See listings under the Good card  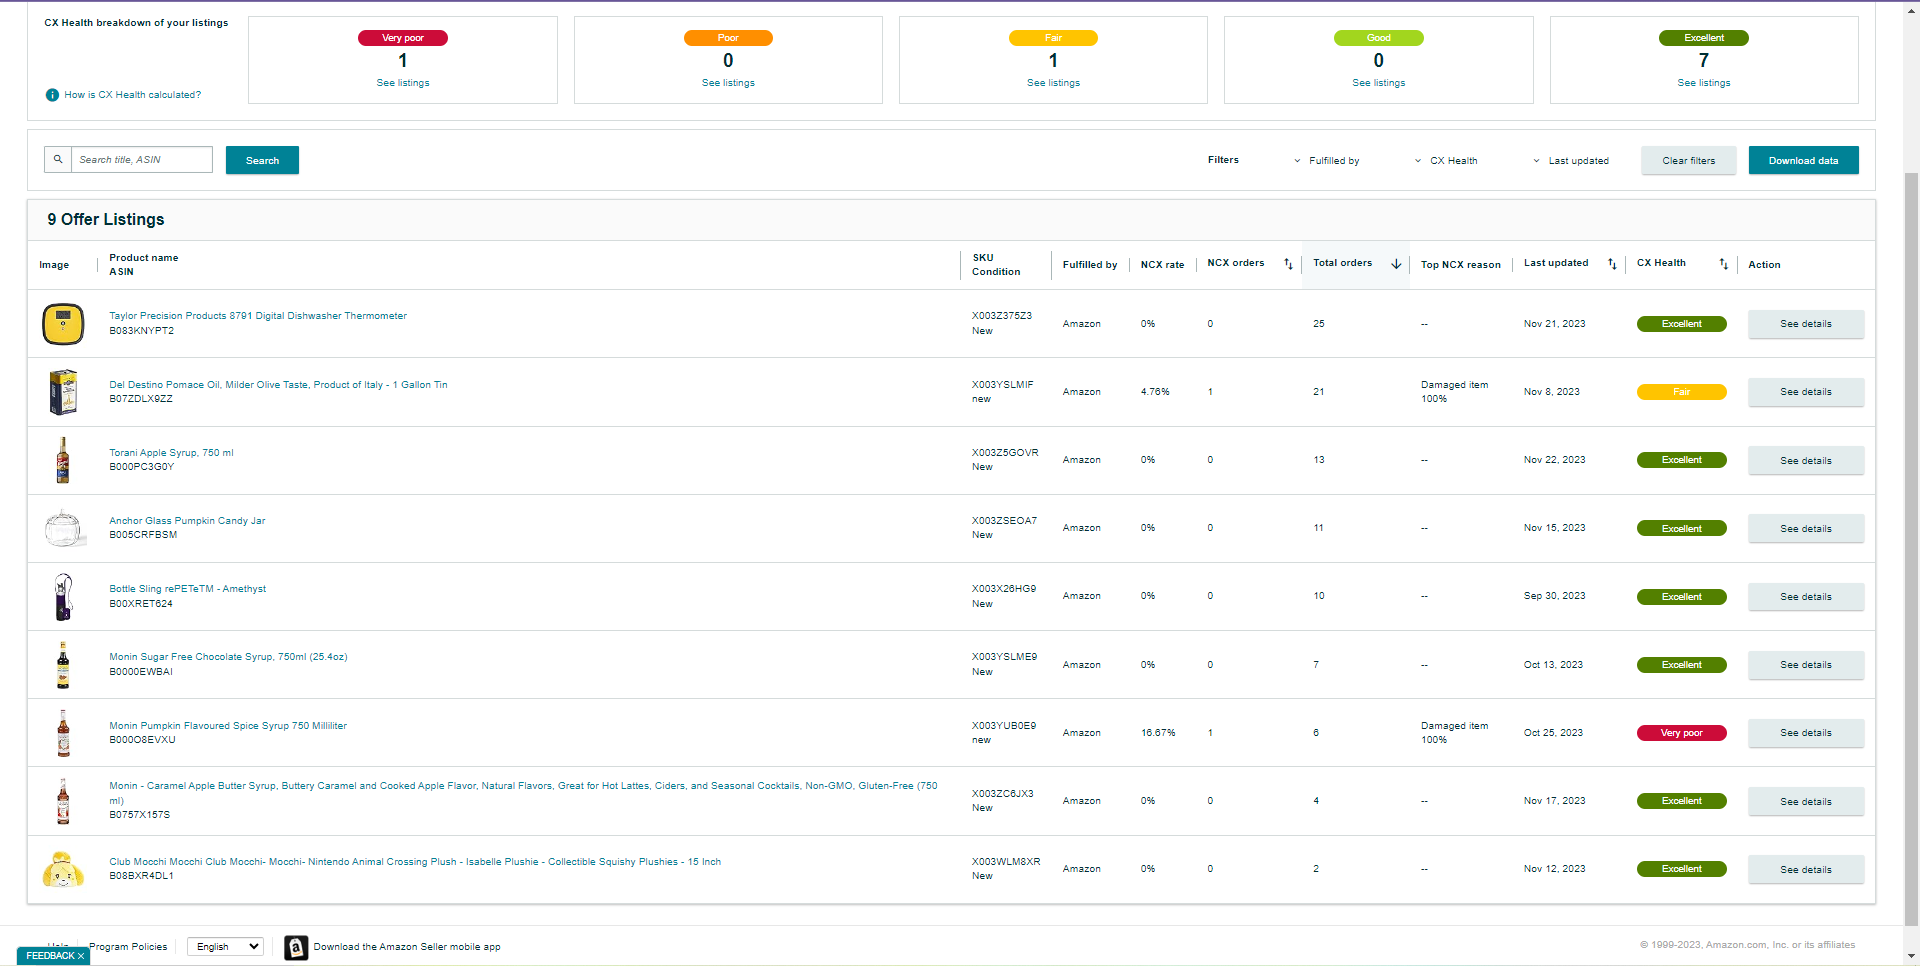(x=1378, y=83)
